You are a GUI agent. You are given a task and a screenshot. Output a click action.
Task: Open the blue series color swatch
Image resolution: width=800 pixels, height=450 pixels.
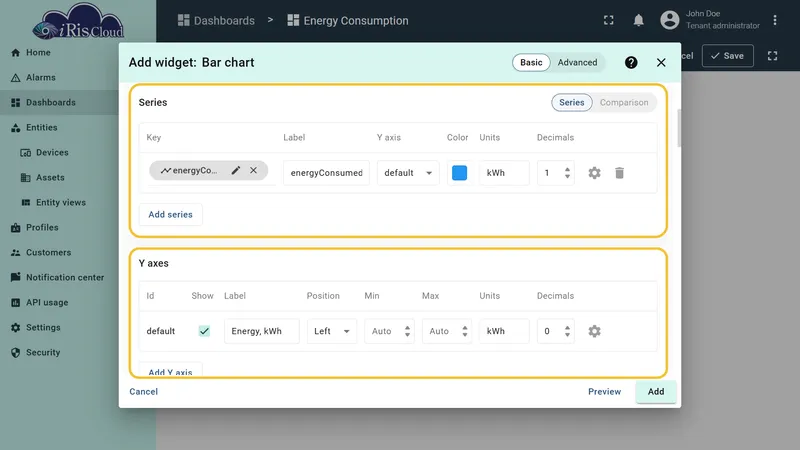click(x=459, y=173)
